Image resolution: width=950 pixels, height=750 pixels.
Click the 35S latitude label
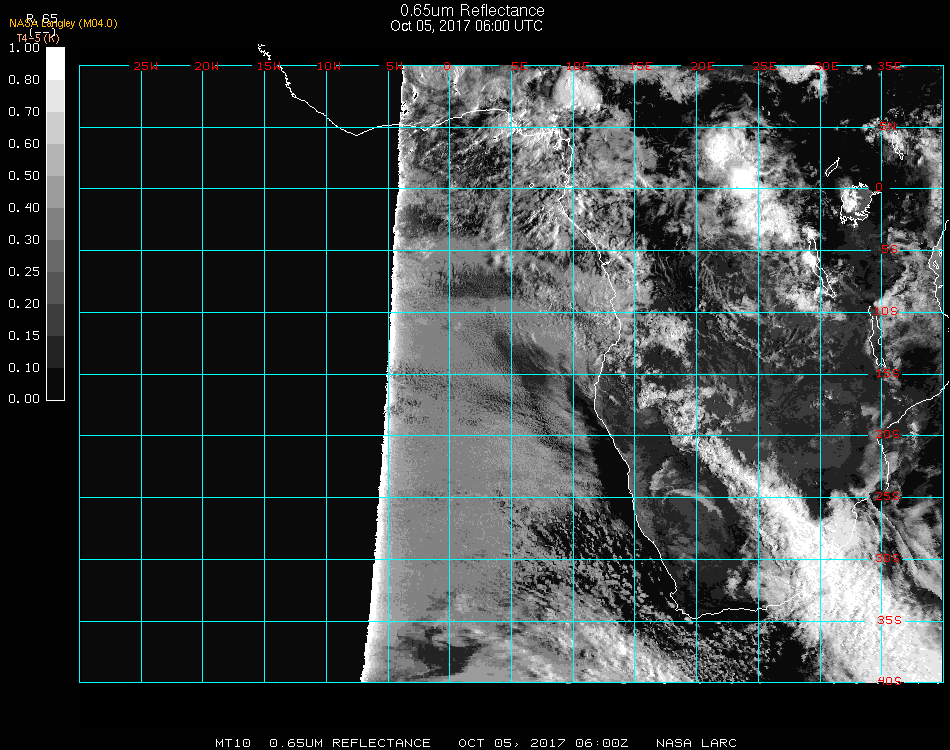[889, 620]
